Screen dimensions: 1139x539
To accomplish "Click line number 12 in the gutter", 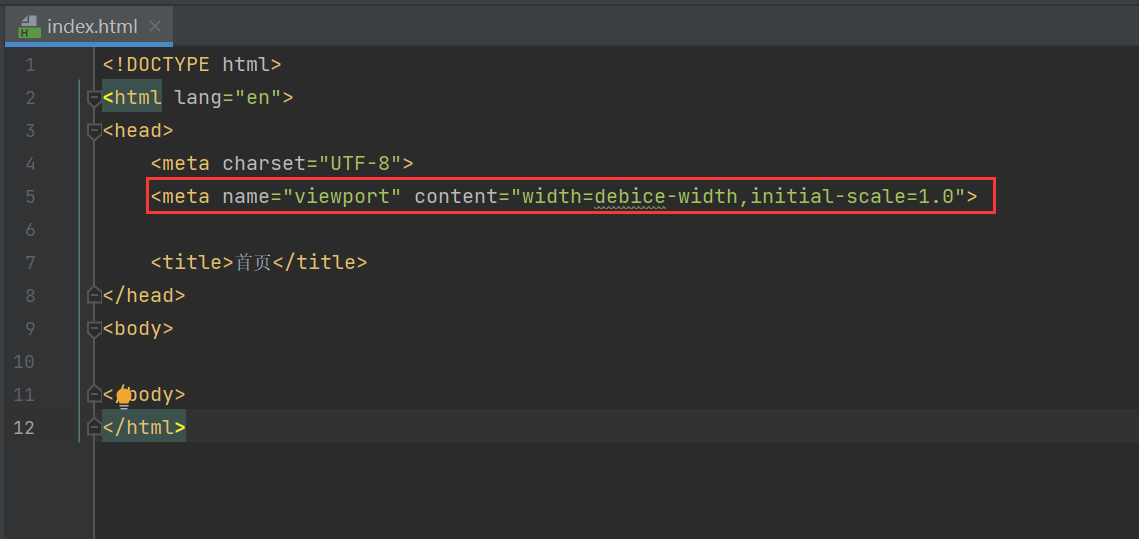I will [x=24, y=427].
